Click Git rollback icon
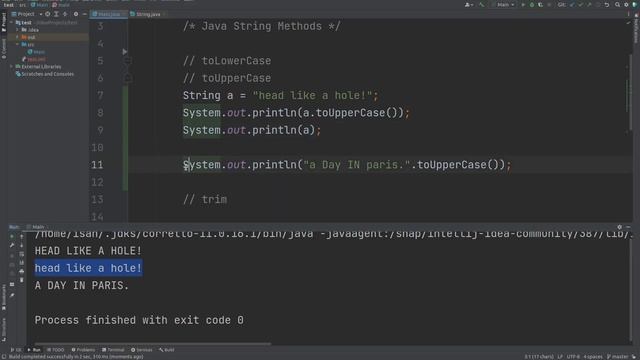640x360 pixels. click(607, 4)
